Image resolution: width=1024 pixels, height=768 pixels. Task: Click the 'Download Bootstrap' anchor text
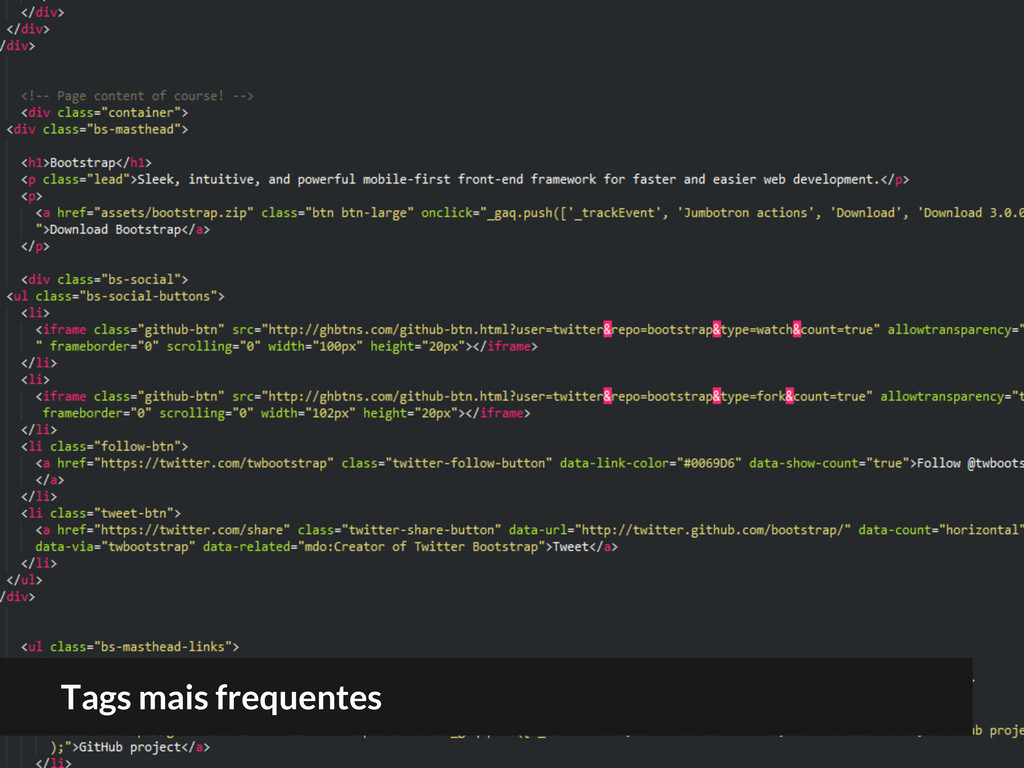116,230
